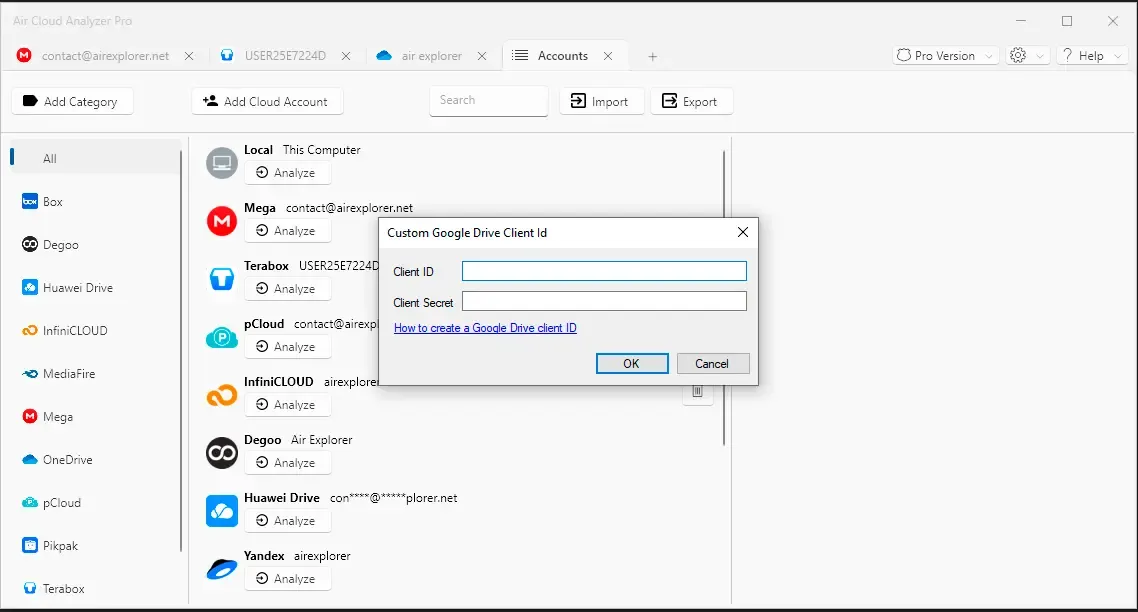Open the Pro Version dropdown
The height and width of the screenshot is (612, 1138).
point(945,56)
